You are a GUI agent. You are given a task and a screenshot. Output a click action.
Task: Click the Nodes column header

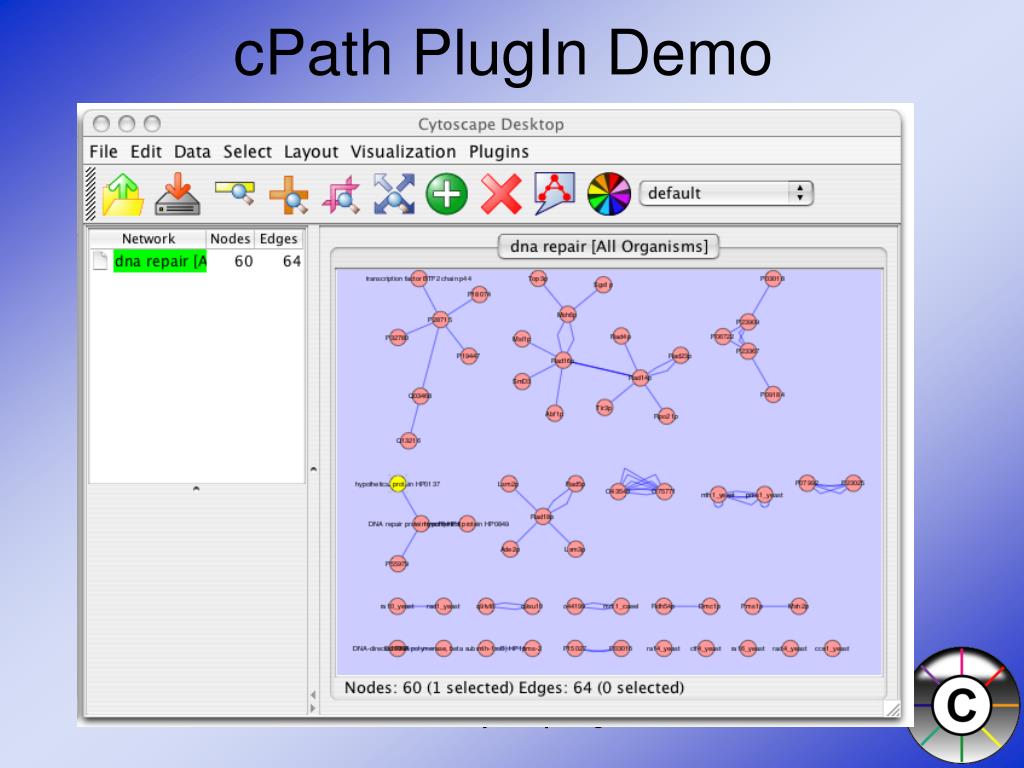(230, 239)
